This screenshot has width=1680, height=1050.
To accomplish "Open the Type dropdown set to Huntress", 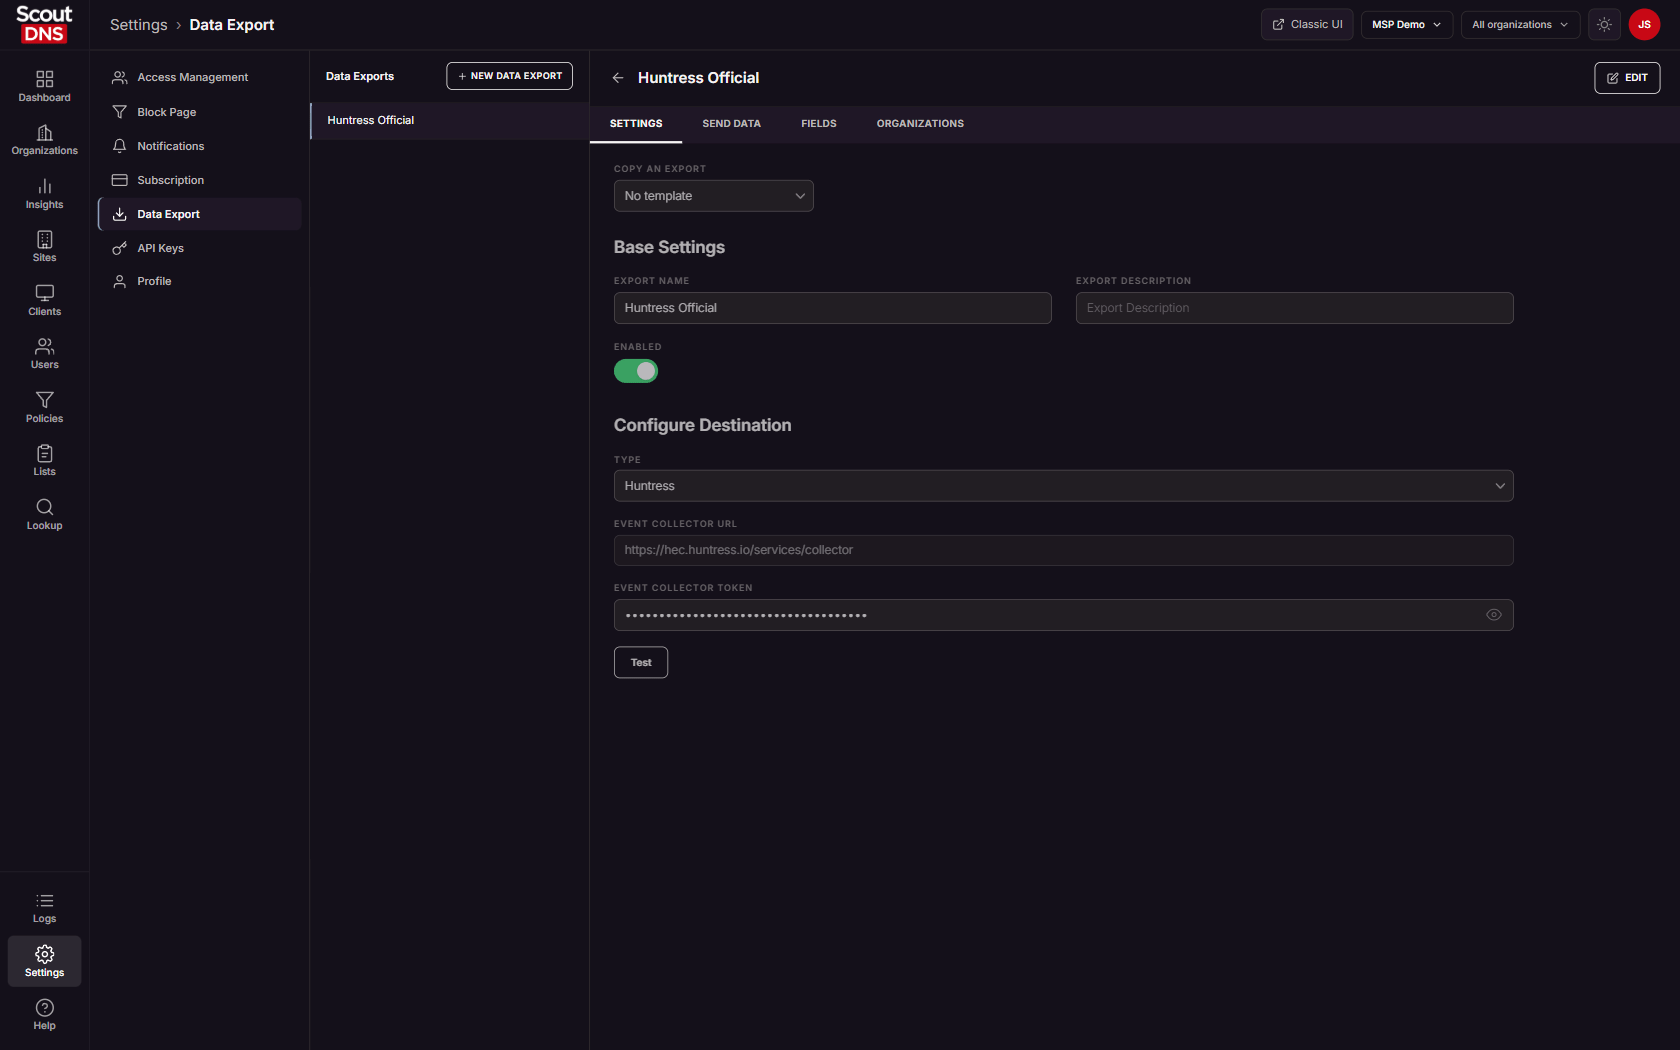I will click(x=1064, y=486).
